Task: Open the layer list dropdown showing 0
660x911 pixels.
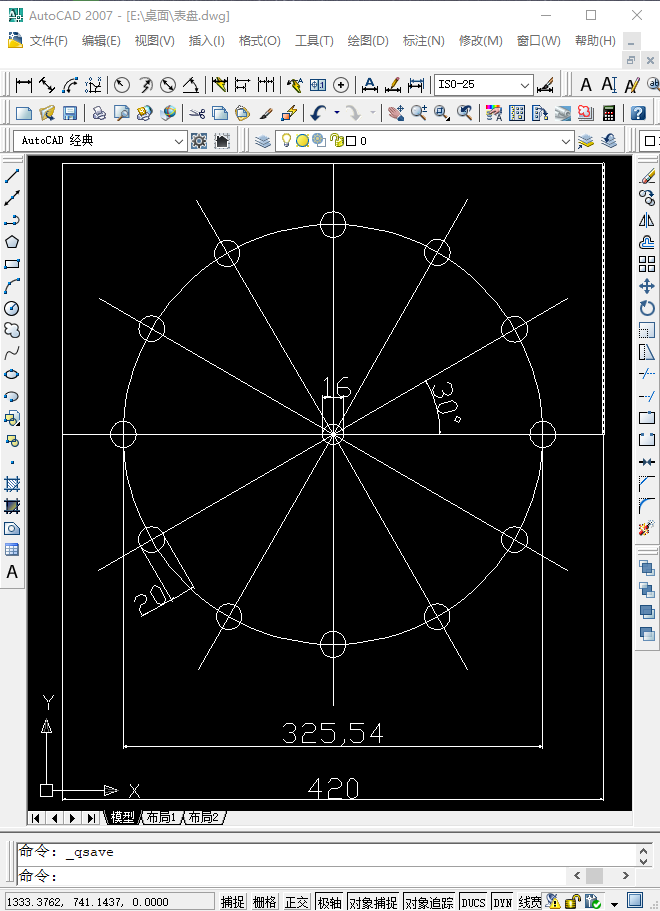Action: coord(425,141)
